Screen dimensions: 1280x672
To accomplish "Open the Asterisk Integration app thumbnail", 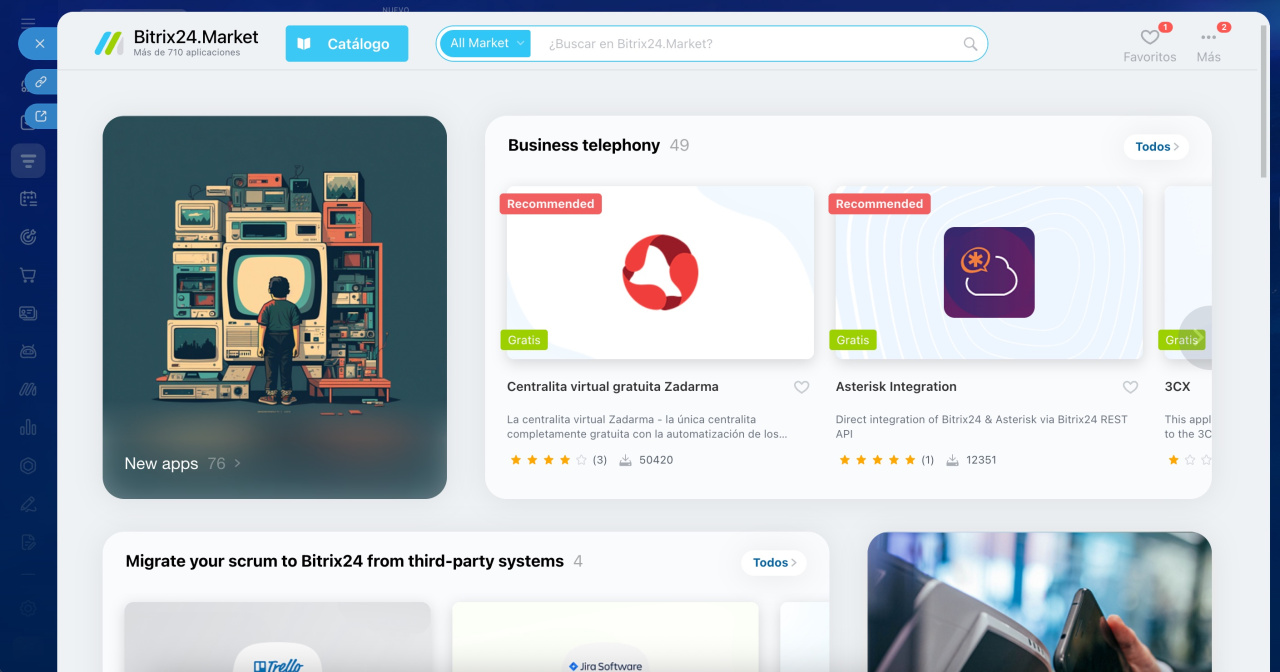I will click(x=989, y=272).
